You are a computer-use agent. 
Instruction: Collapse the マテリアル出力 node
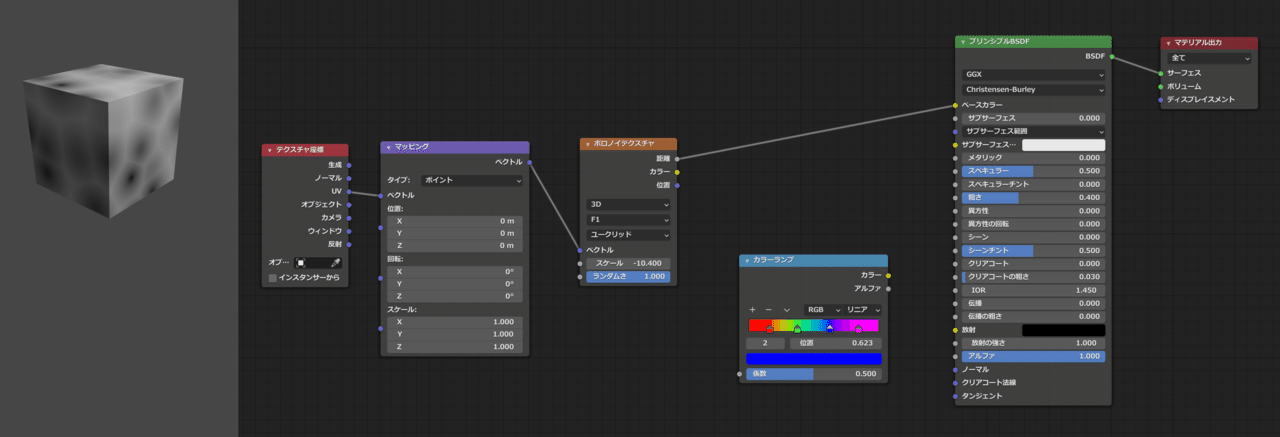(x=1168, y=43)
